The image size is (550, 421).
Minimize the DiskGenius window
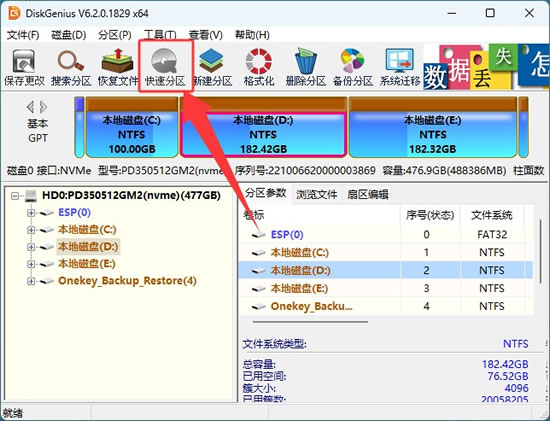pos(452,13)
